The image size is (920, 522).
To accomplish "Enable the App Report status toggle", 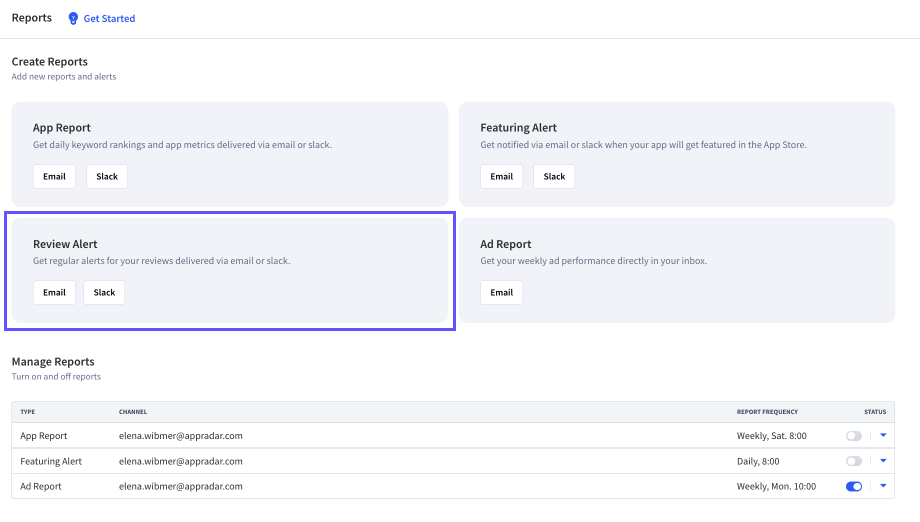I will pos(854,436).
